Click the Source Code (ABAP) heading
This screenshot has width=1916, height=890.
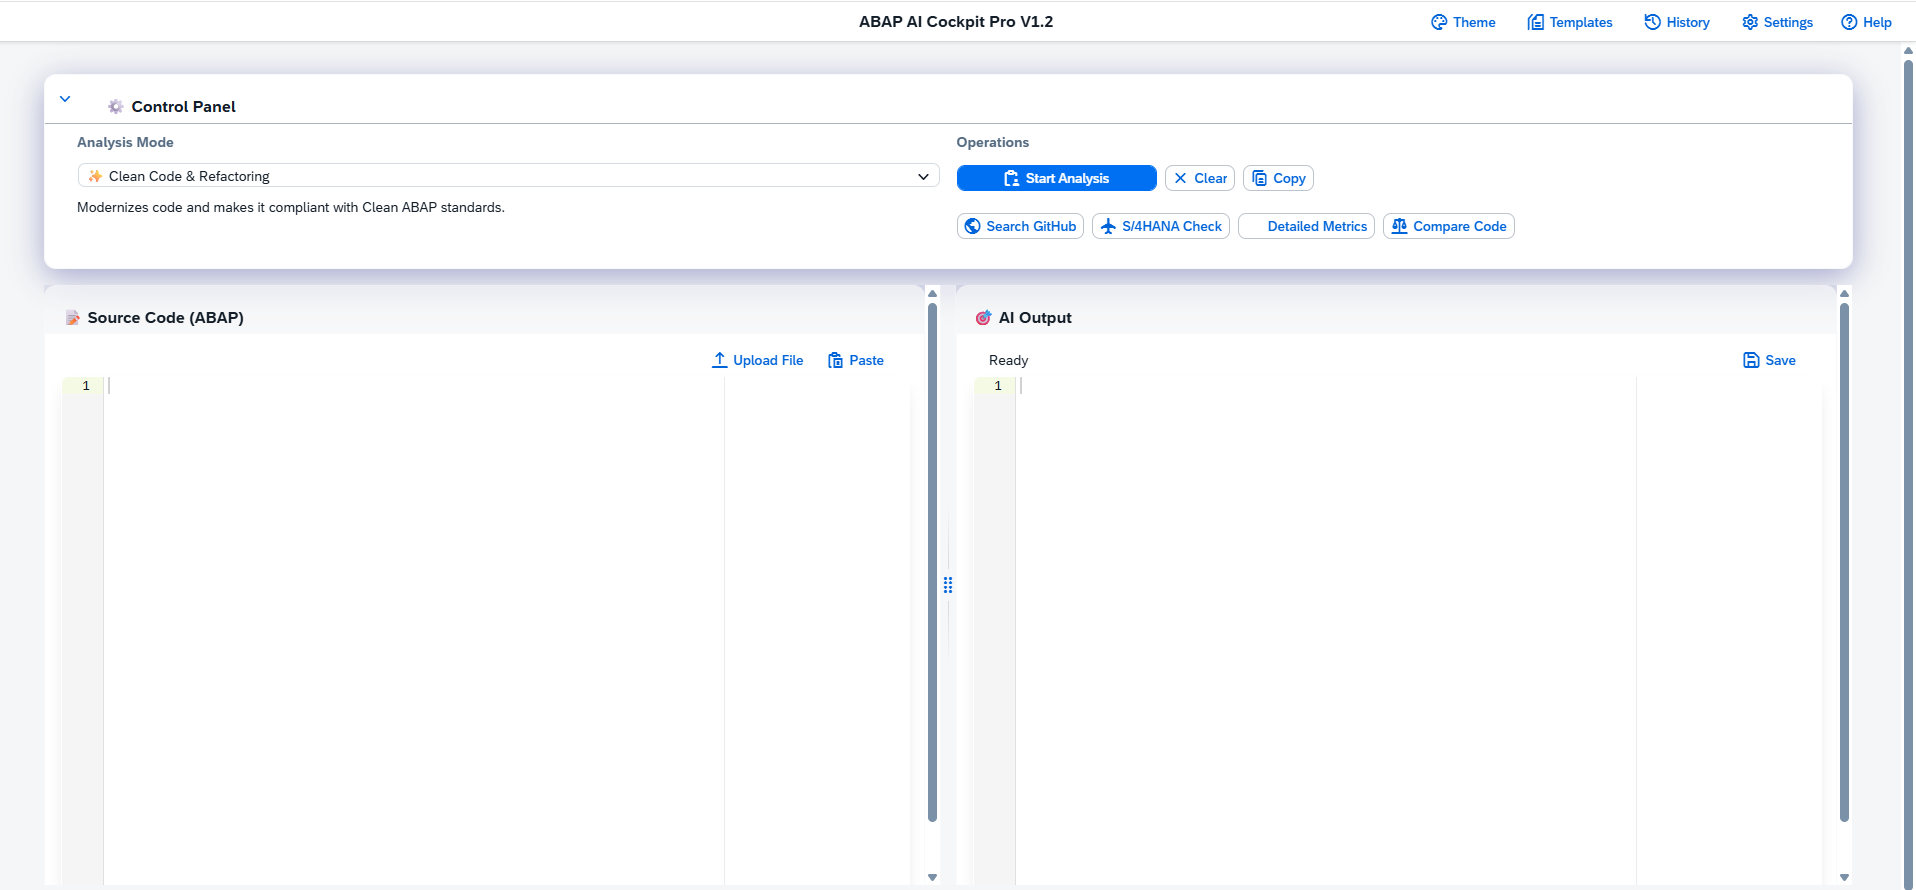pyautogui.click(x=166, y=318)
